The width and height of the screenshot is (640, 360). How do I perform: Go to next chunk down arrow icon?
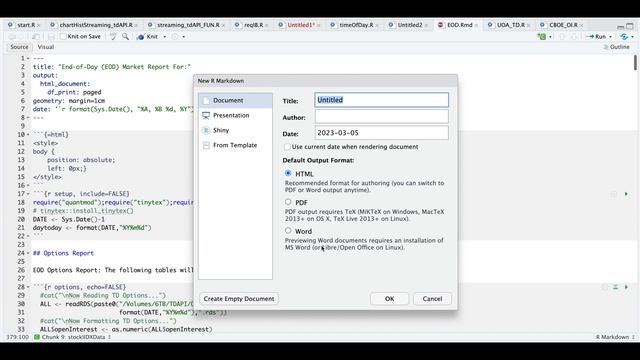(x=573, y=37)
